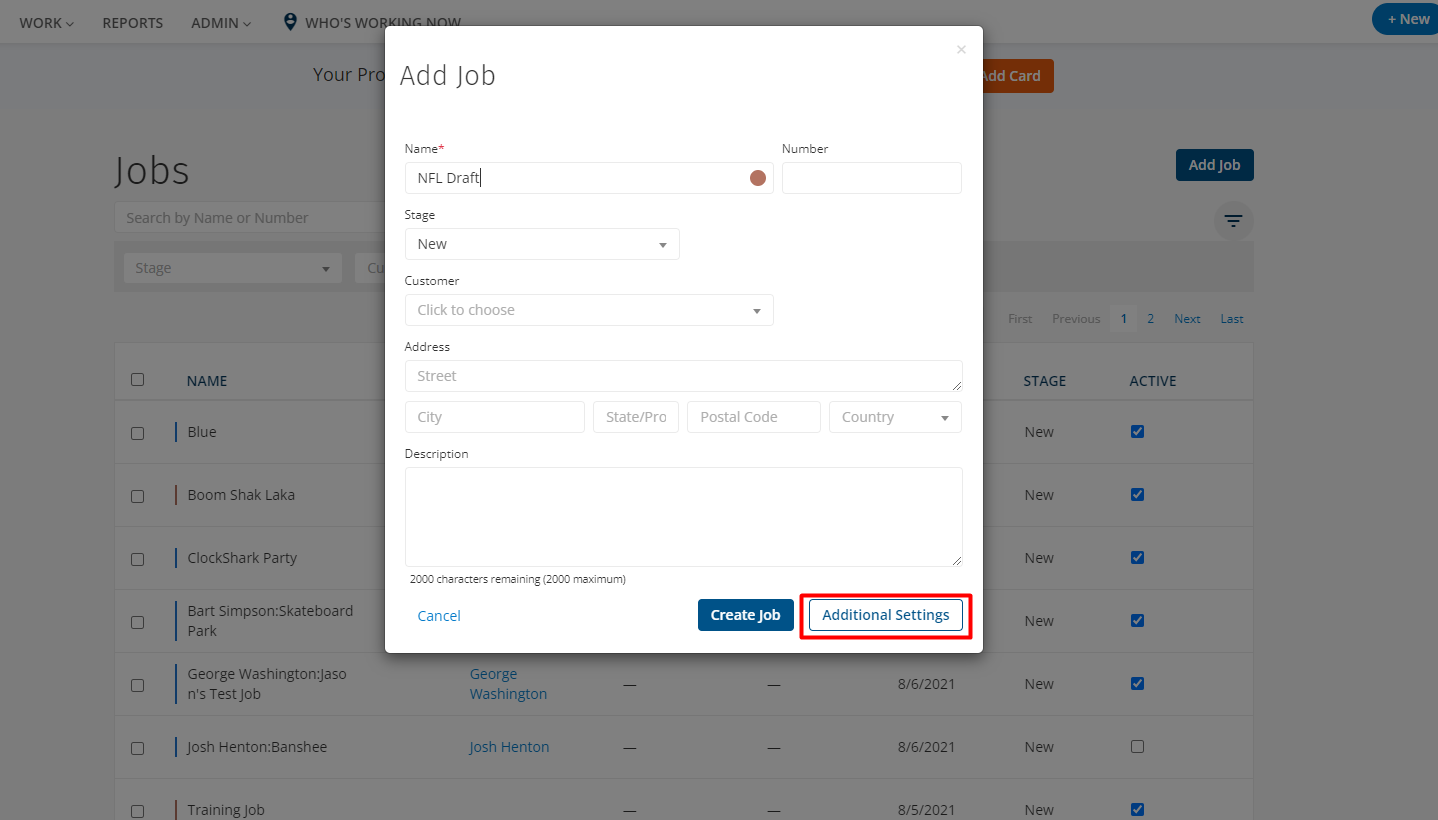Go to page 2 of jobs
The image size is (1438, 820).
tap(1151, 319)
